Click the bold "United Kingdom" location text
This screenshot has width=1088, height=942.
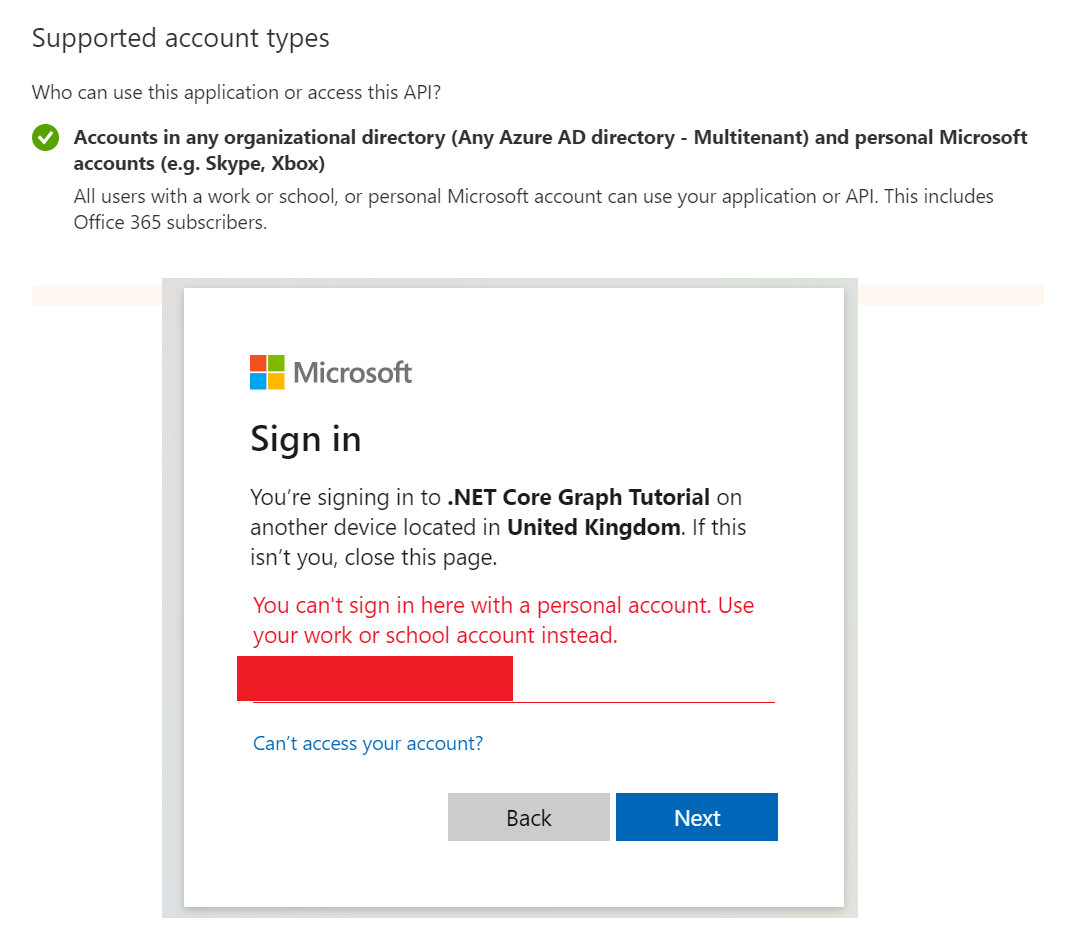(x=594, y=527)
